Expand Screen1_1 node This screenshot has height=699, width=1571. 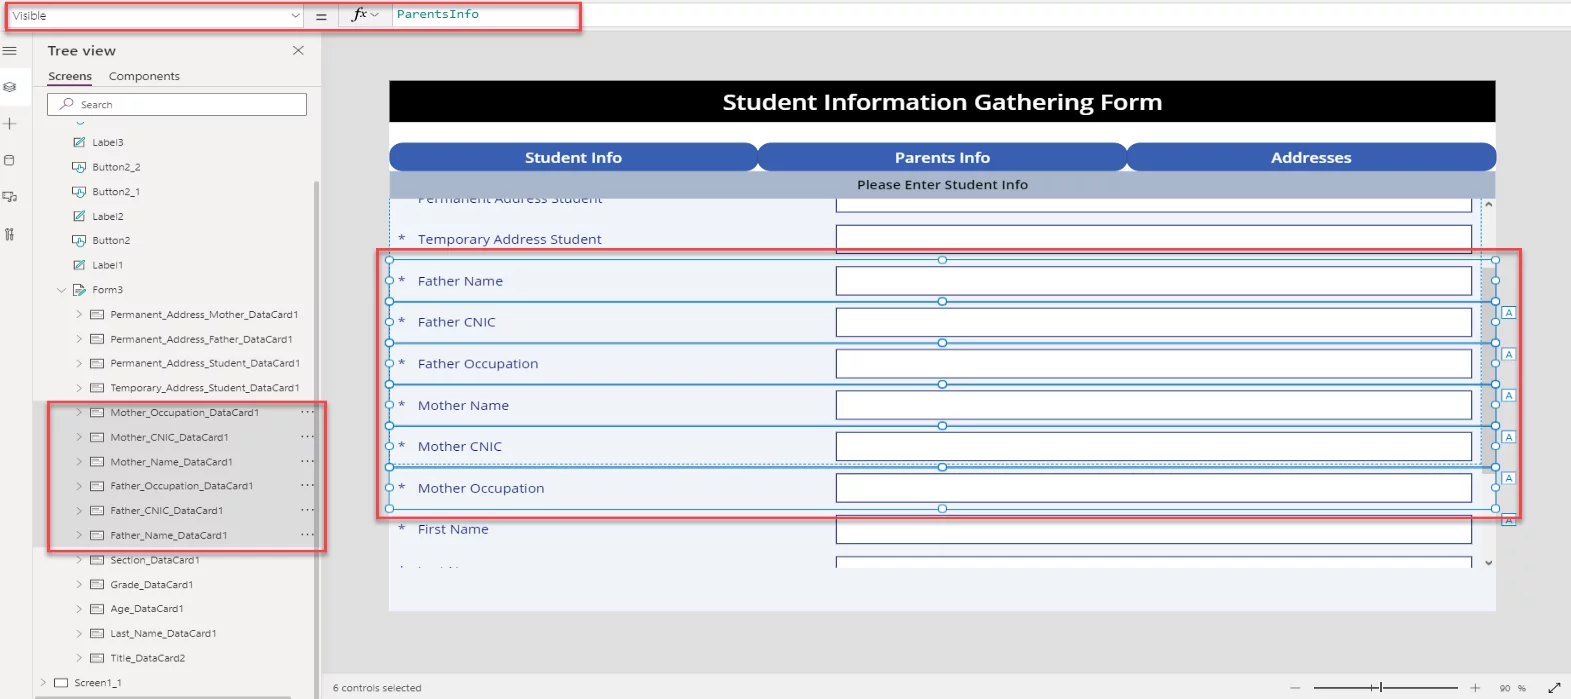click(43, 682)
